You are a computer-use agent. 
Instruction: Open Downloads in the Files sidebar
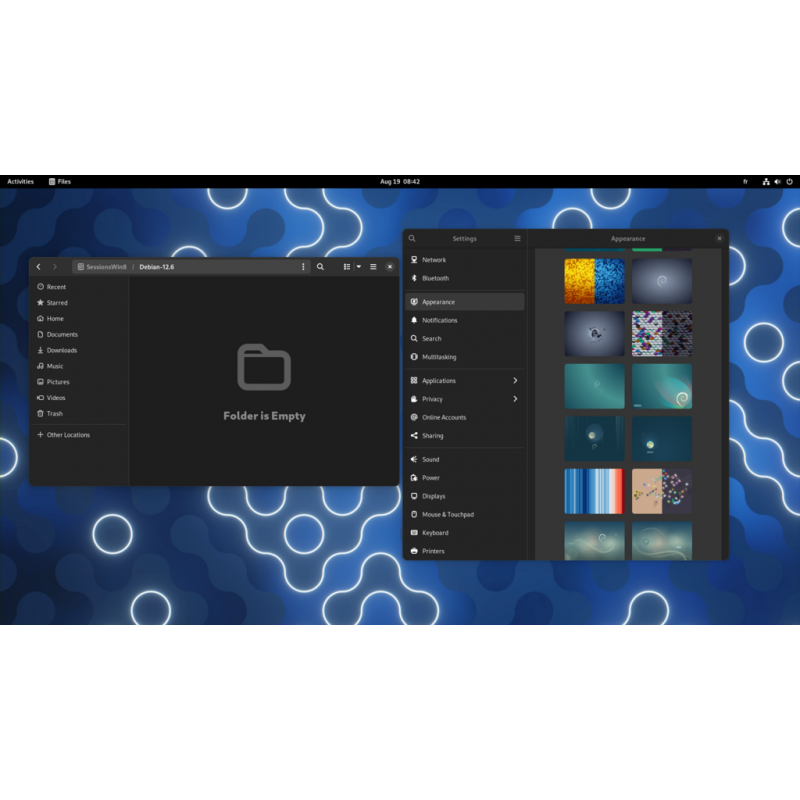pyautogui.click(x=61, y=350)
